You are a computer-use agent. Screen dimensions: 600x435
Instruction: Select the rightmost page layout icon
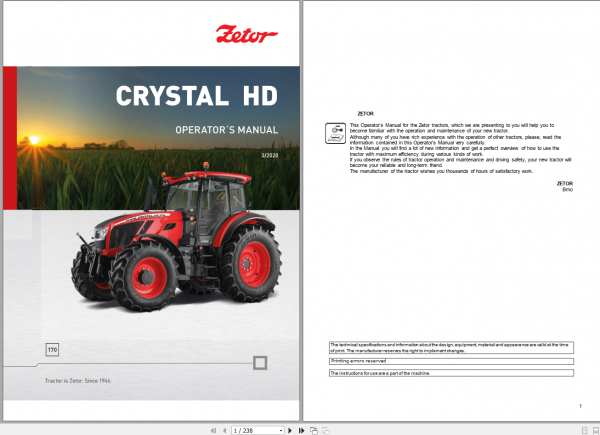pos(596,430)
